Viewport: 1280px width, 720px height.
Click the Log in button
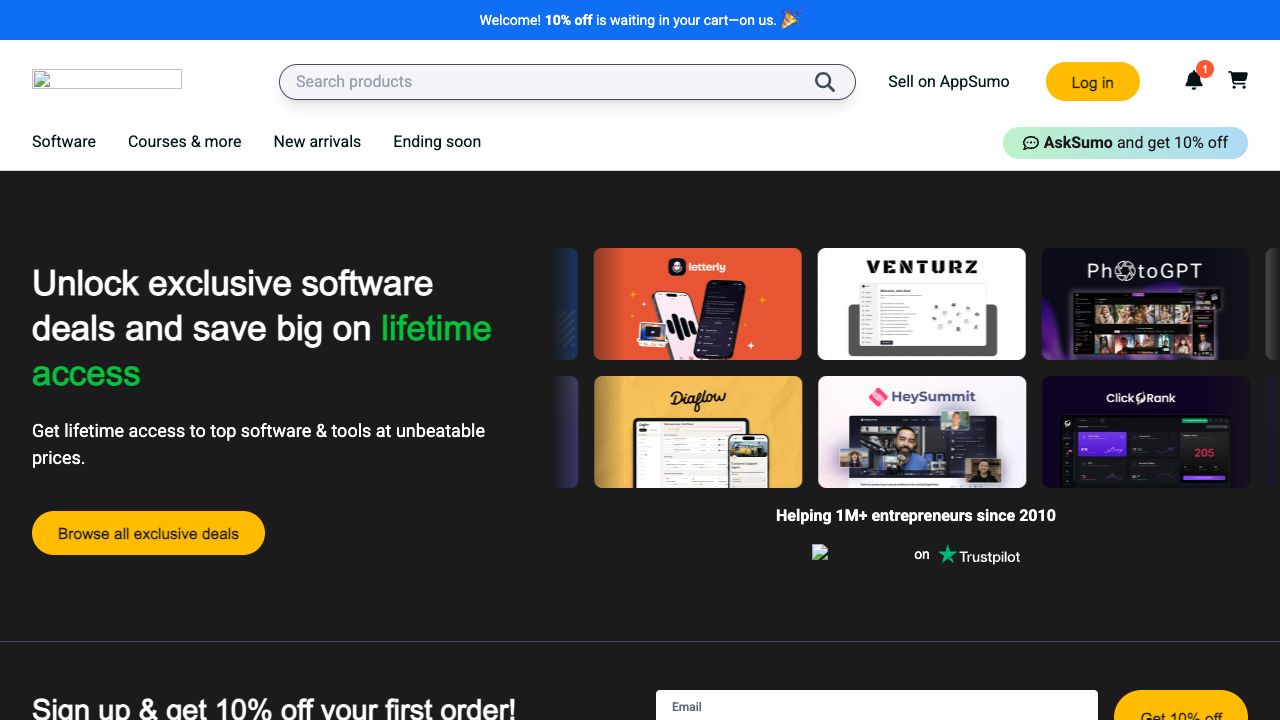tap(1092, 82)
